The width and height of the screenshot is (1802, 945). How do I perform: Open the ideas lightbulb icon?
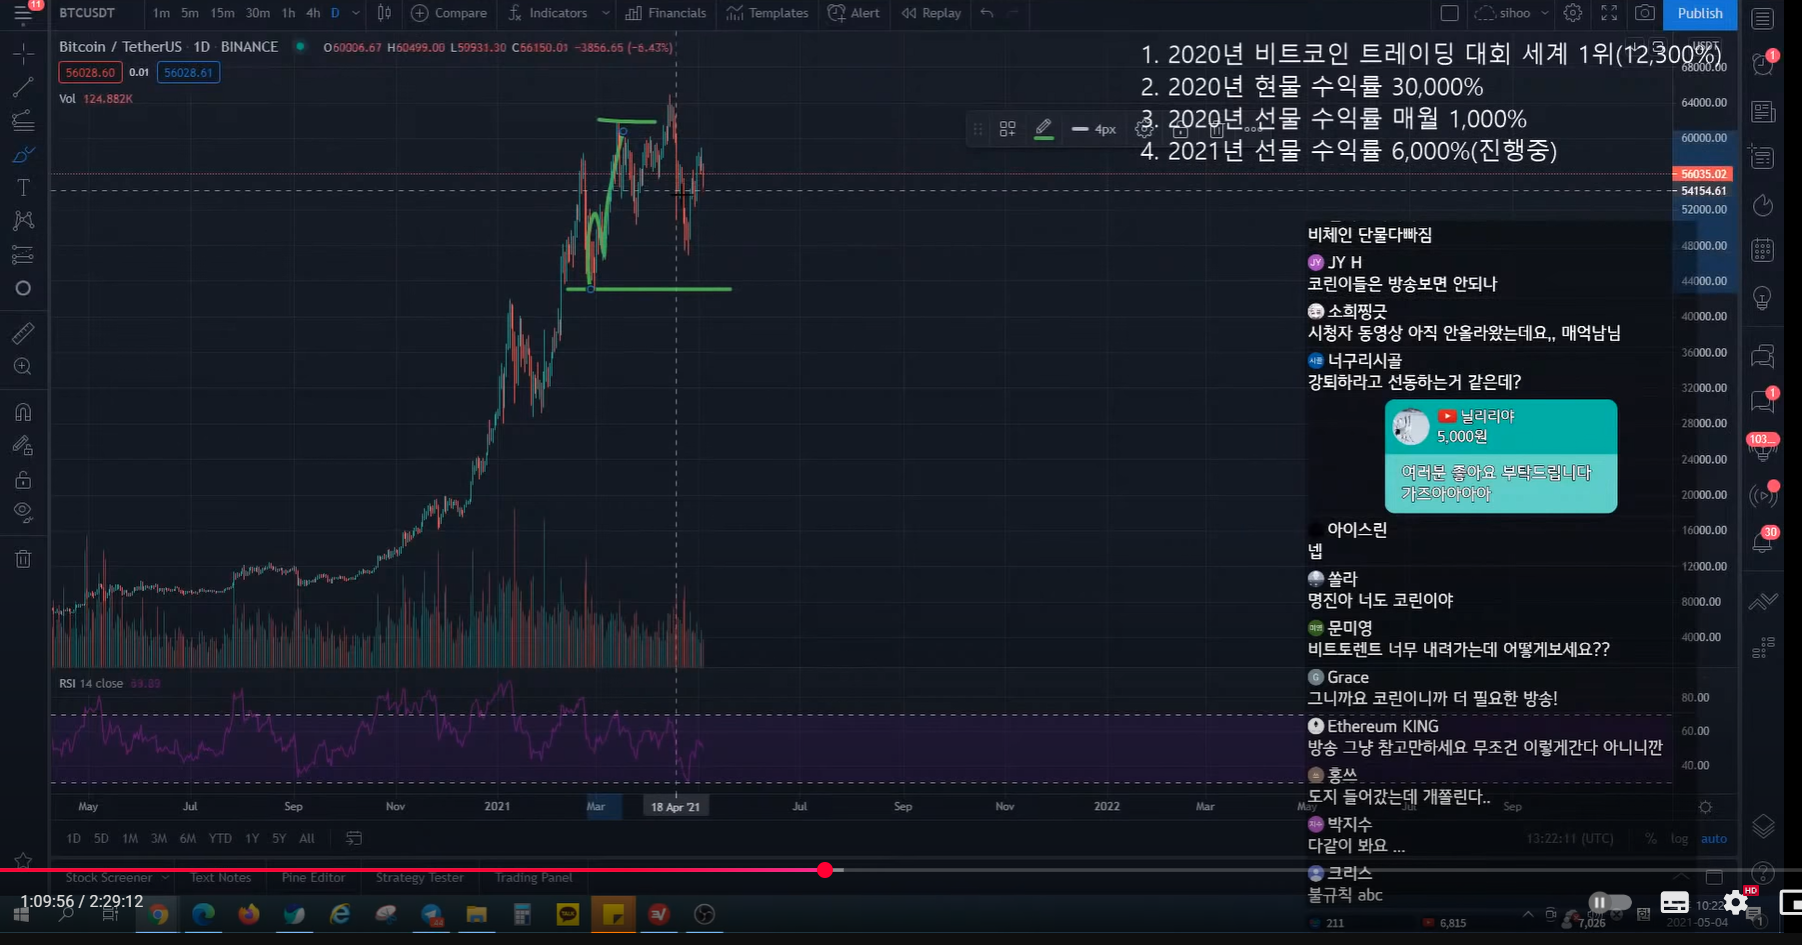click(x=1763, y=297)
